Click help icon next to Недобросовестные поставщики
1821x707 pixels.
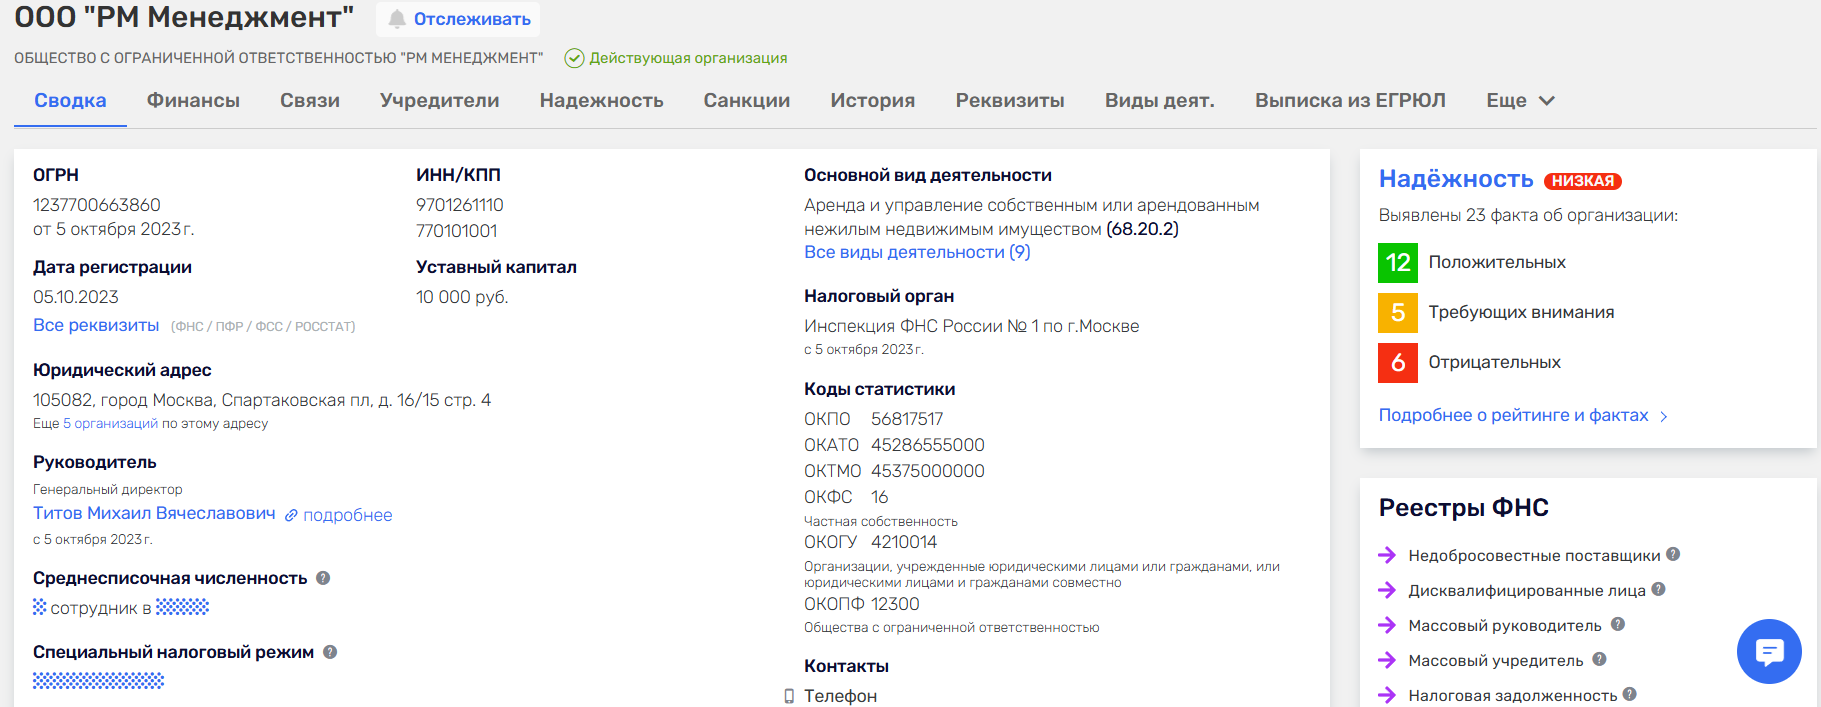coord(1673,554)
